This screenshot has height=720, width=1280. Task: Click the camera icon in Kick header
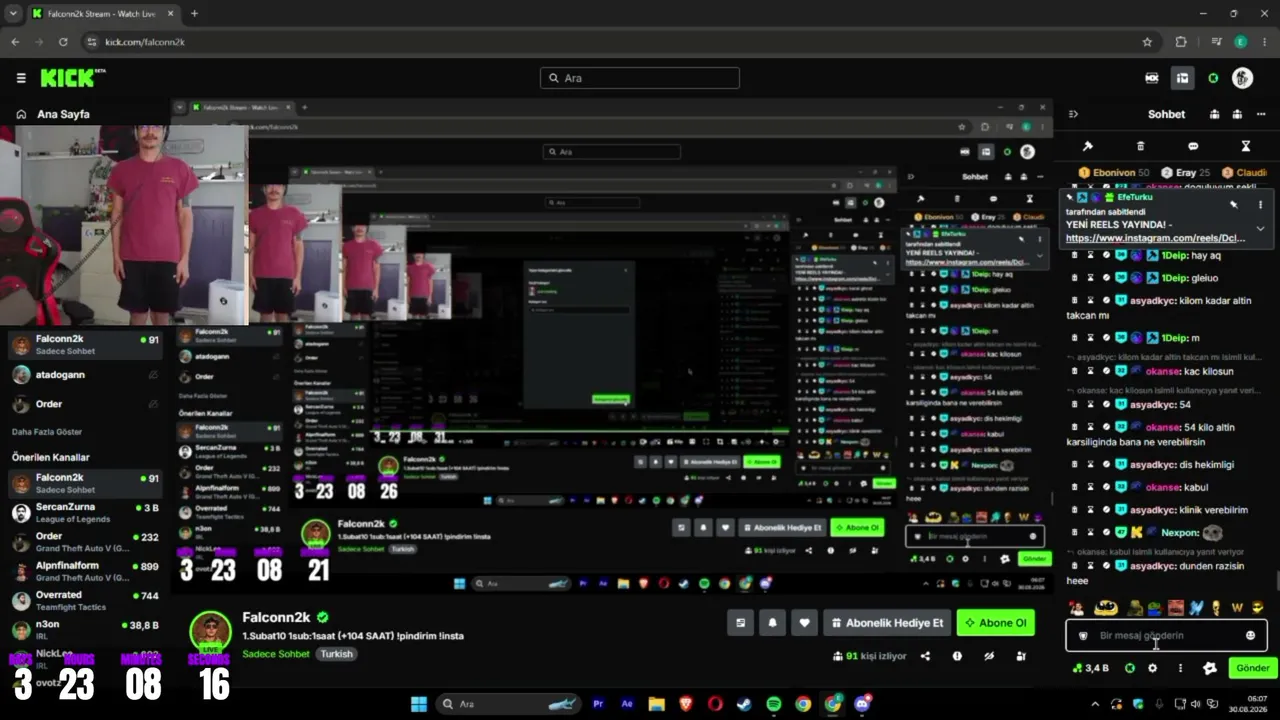point(1152,78)
